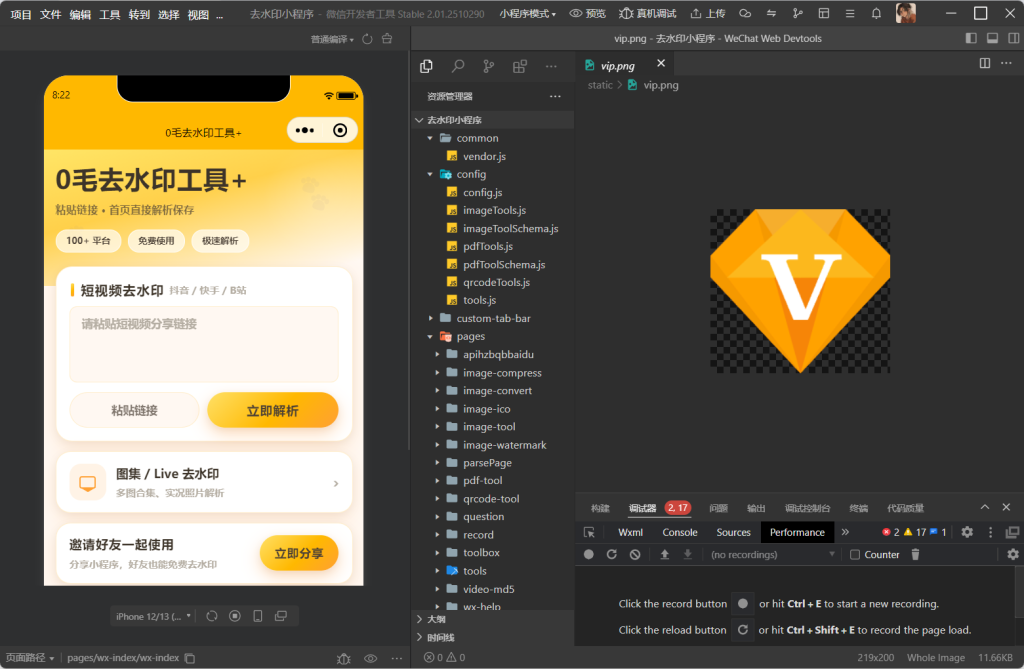Viewport: 1024px width, 669px height.
Task: Open the 小程序模式 mode dropdown
Action: [x=528, y=14]
